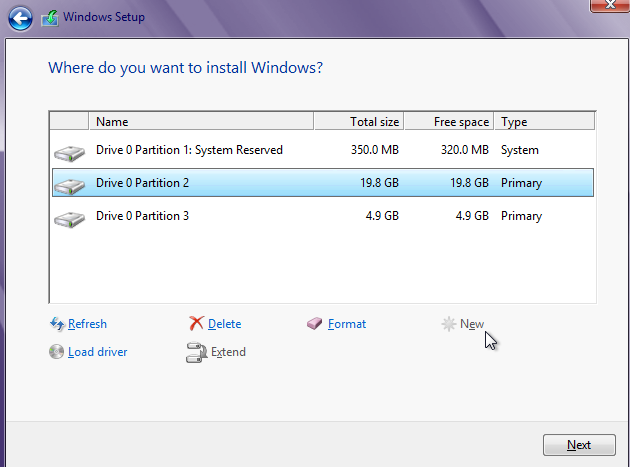Click the System type cell
This screenshot has width=630, height=467.
(x=520, y=150)
